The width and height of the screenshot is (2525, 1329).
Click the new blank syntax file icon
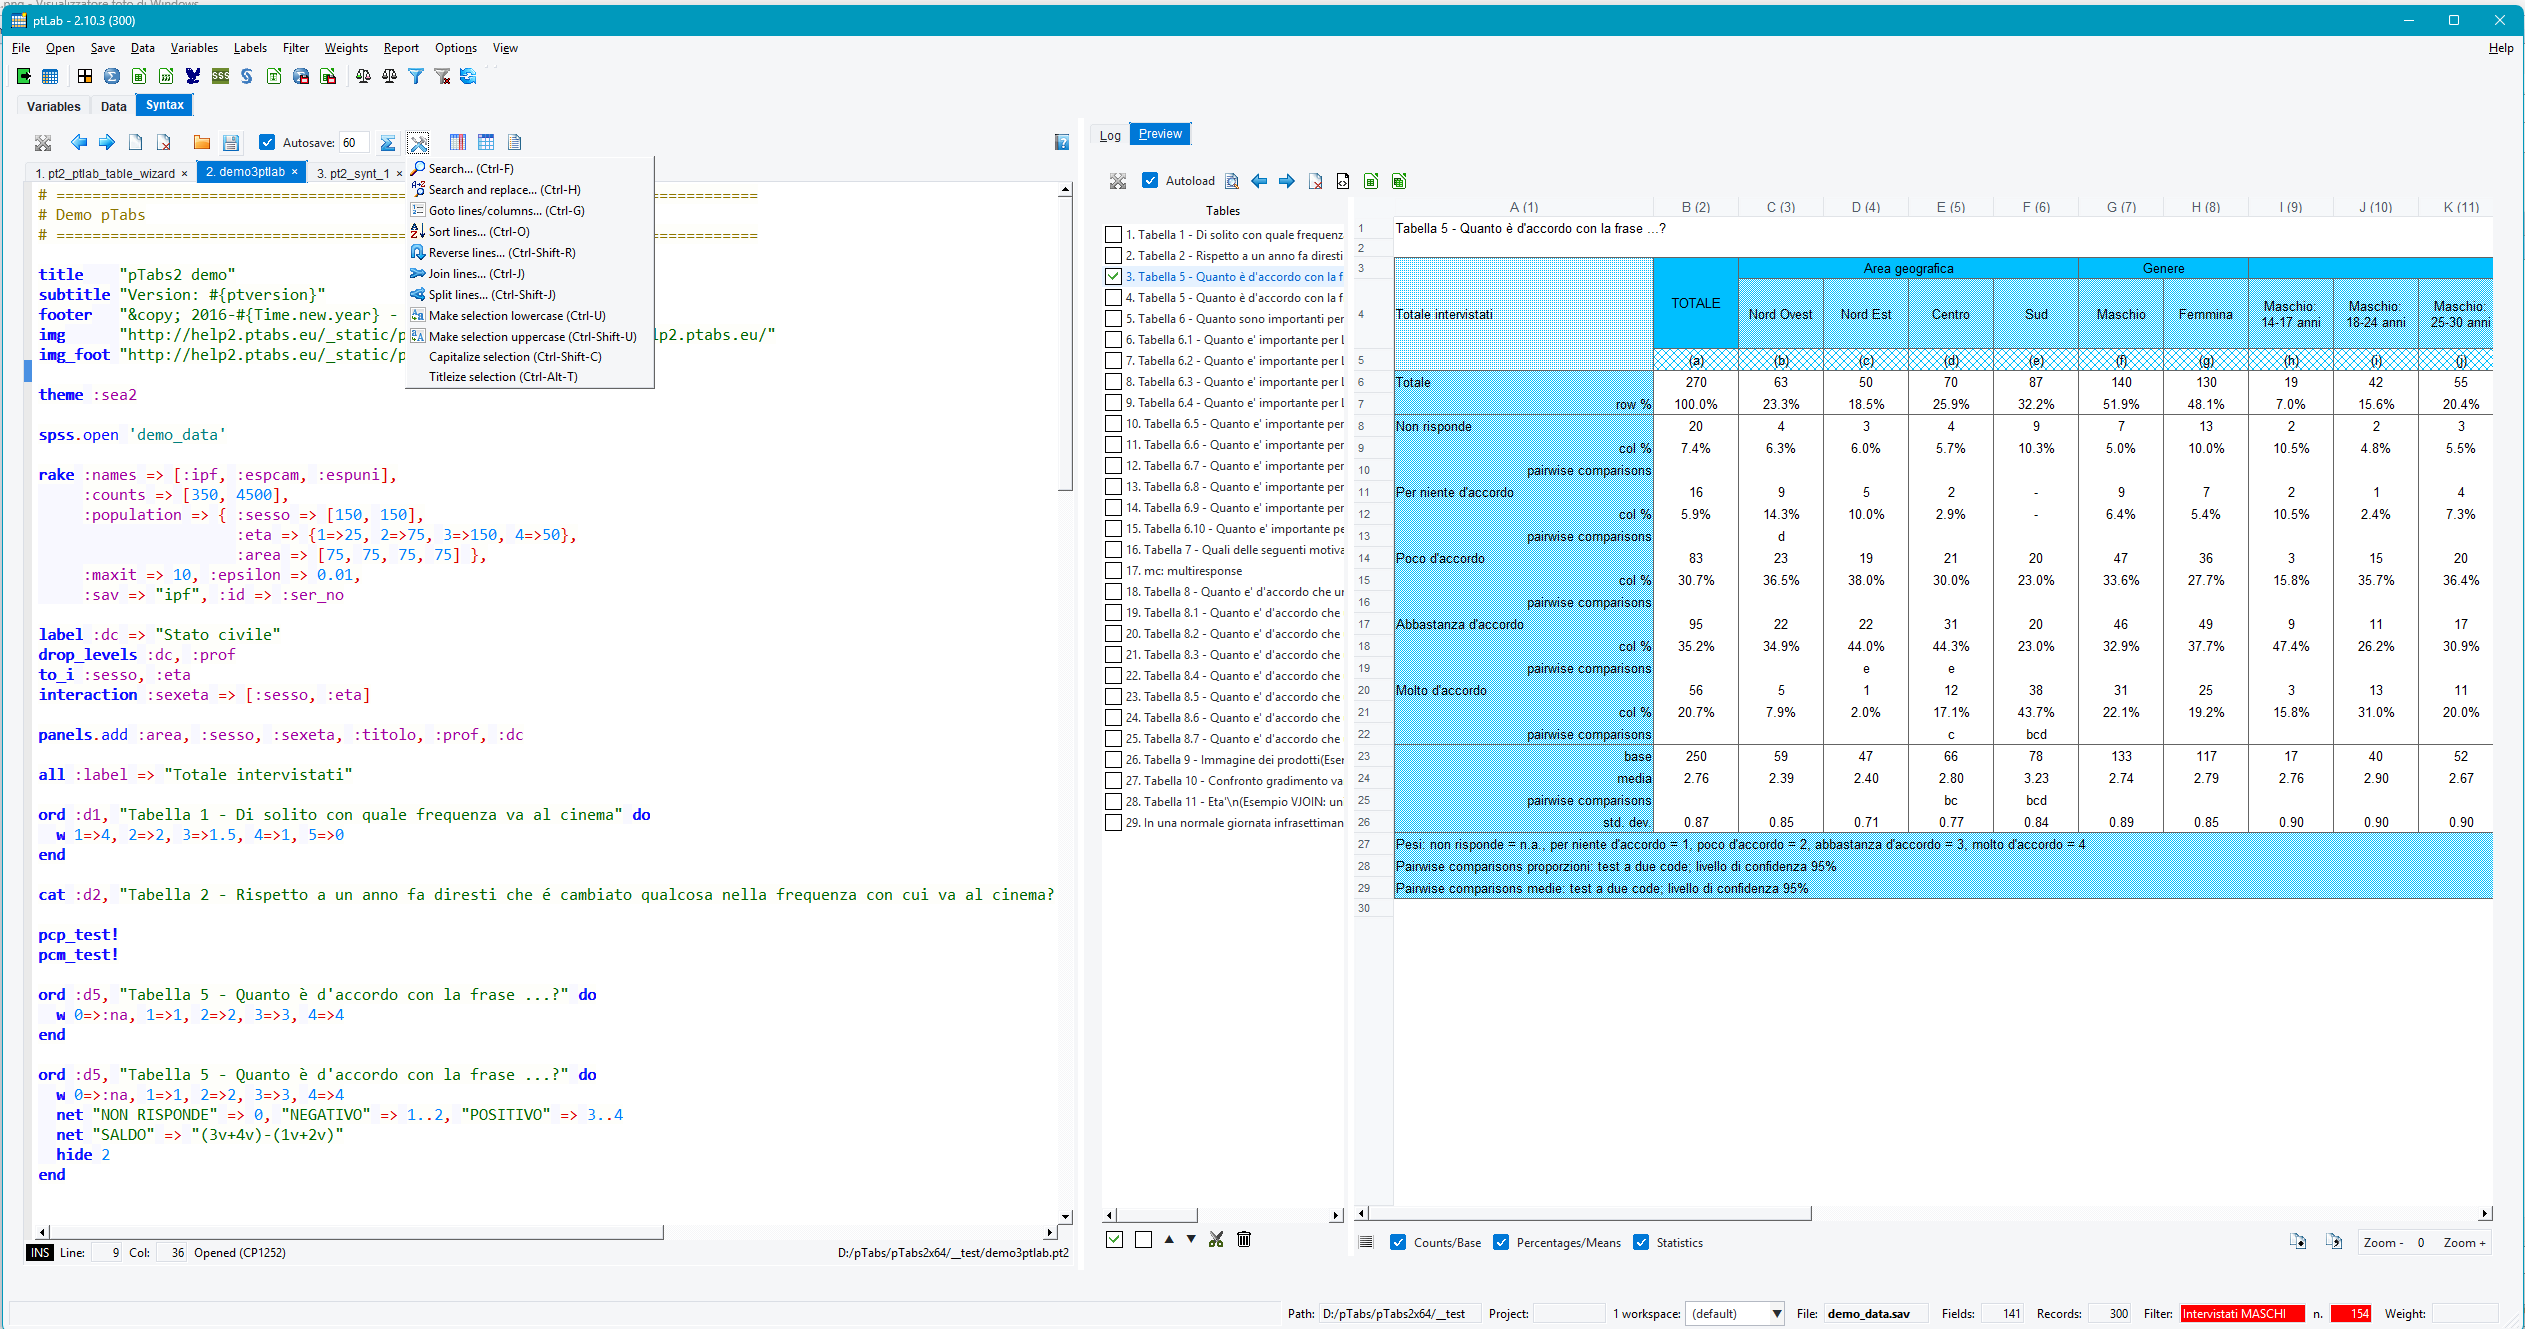pos(135,142)
